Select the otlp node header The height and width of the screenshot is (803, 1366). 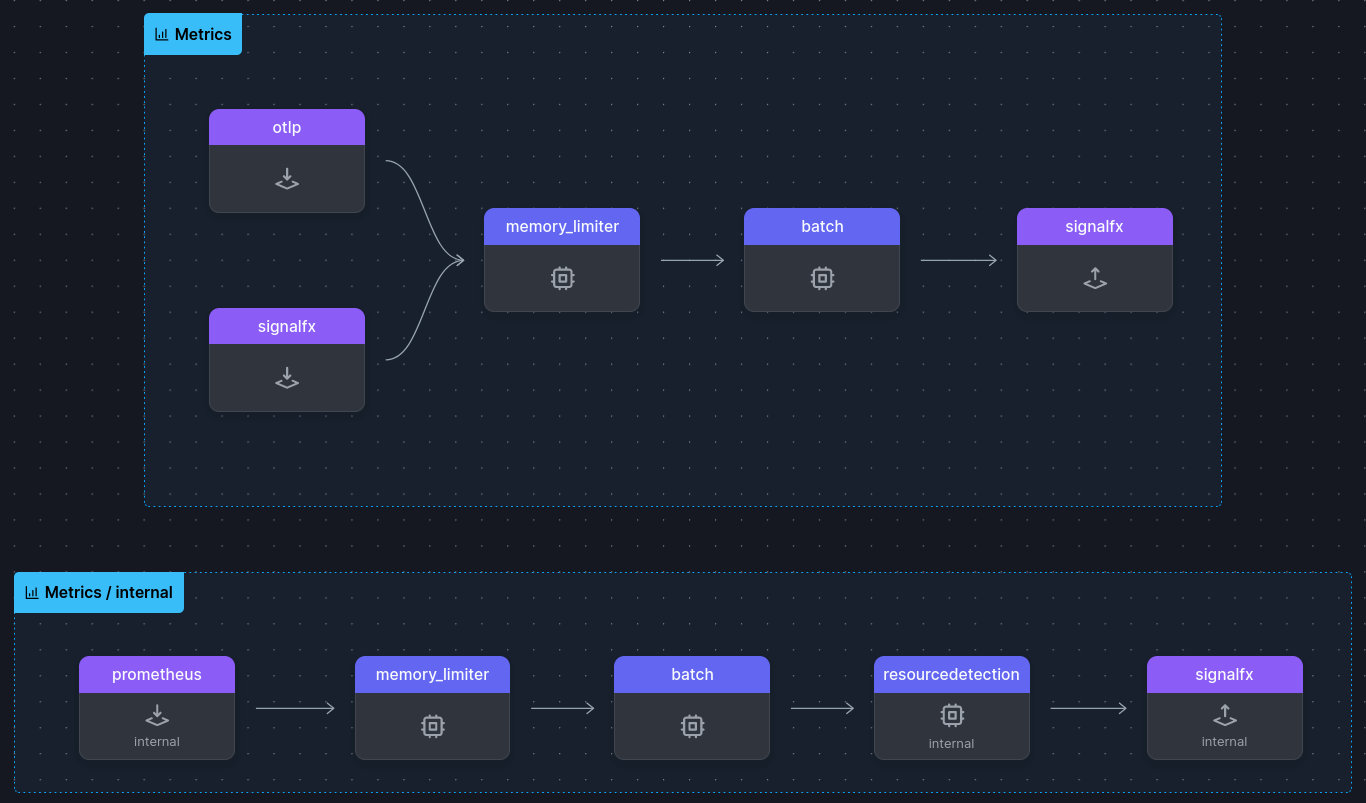click(x=287, y=127)
